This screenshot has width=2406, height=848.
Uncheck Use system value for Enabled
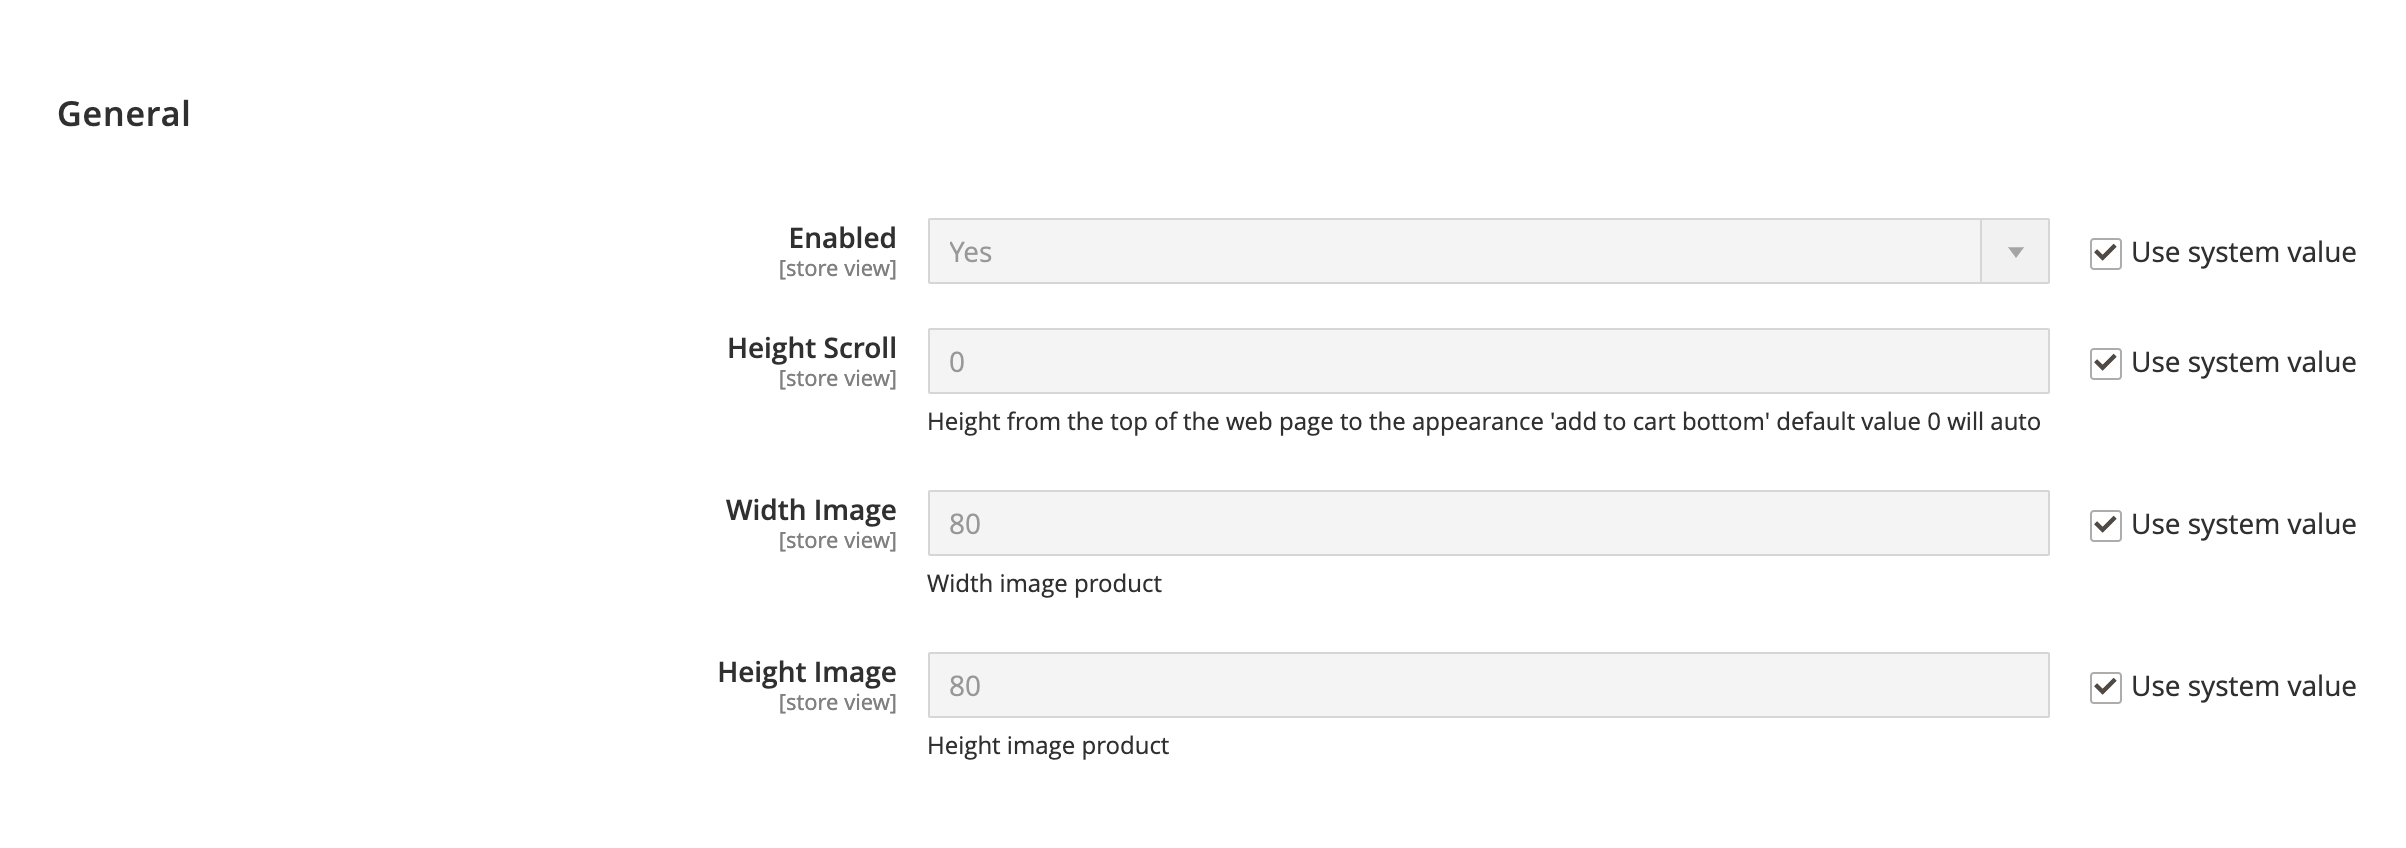pos(2105,253)
